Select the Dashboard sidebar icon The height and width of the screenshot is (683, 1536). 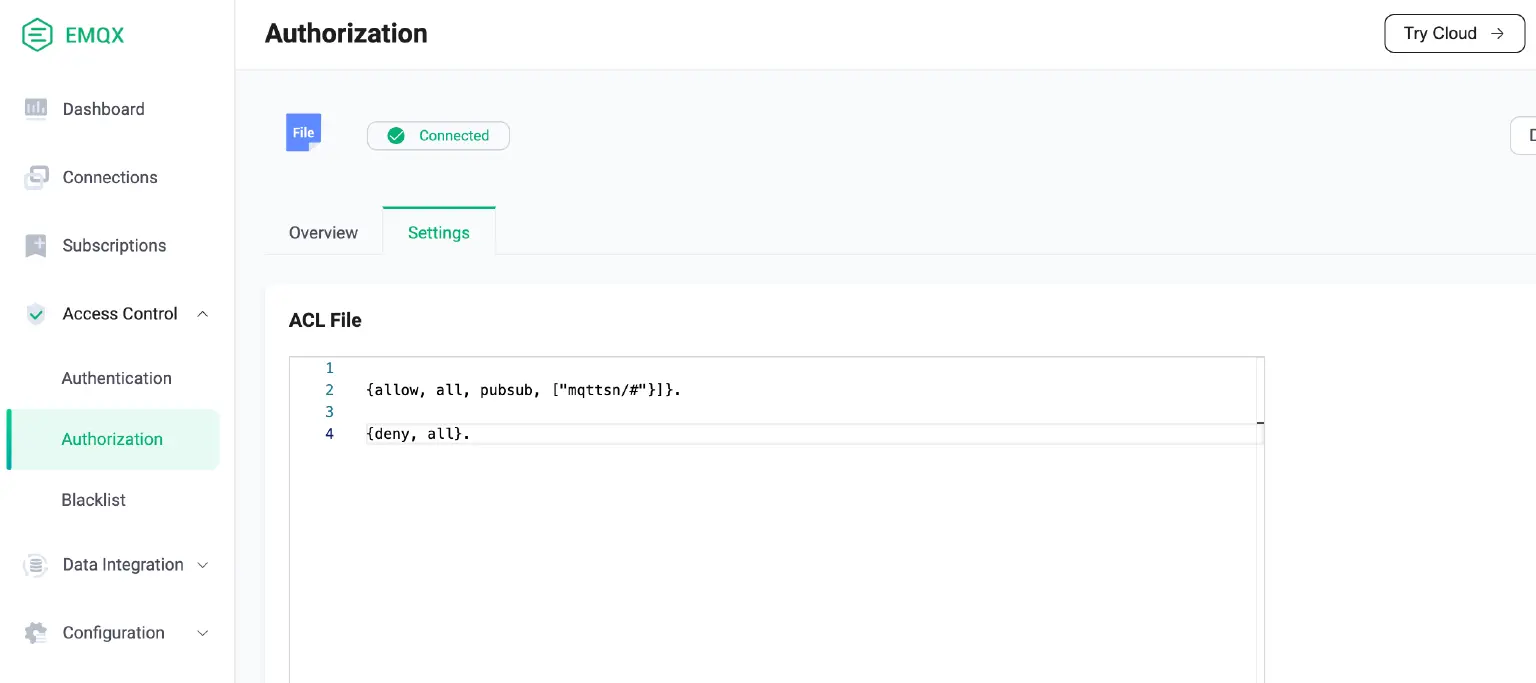(36, 109)
